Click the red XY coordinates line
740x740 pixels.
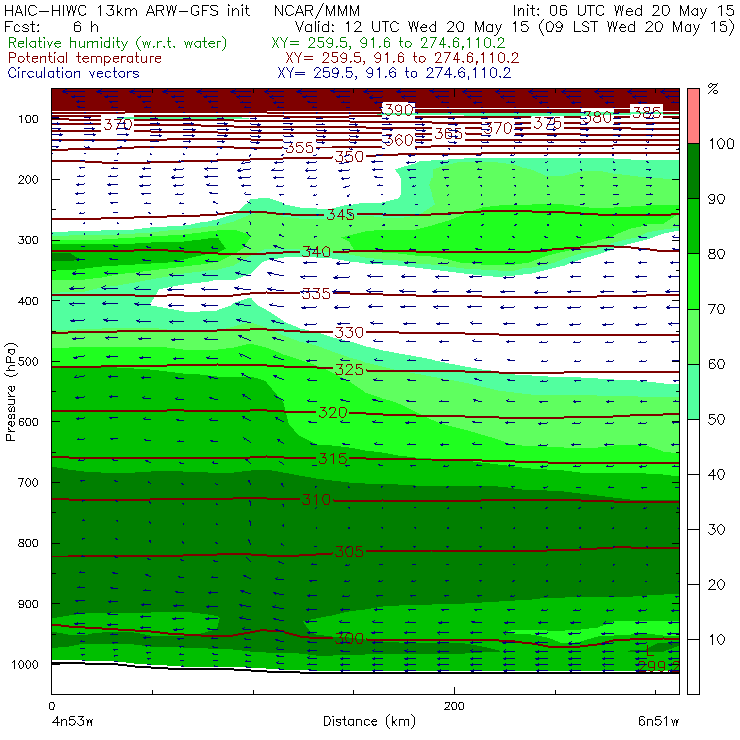coord(402,58)
